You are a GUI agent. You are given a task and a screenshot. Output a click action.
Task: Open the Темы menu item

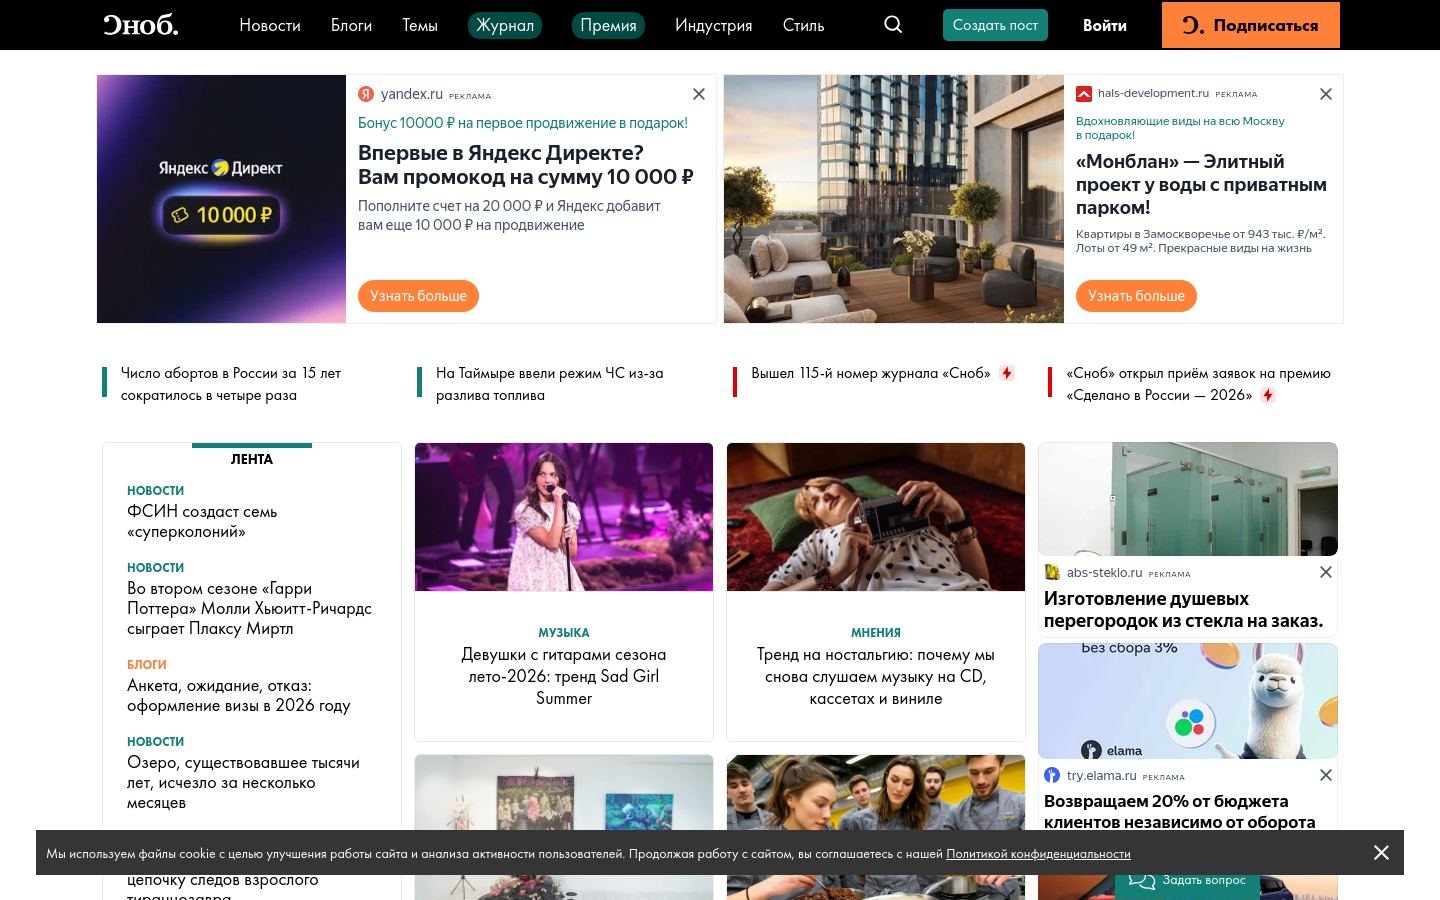[x=420, y=25]
